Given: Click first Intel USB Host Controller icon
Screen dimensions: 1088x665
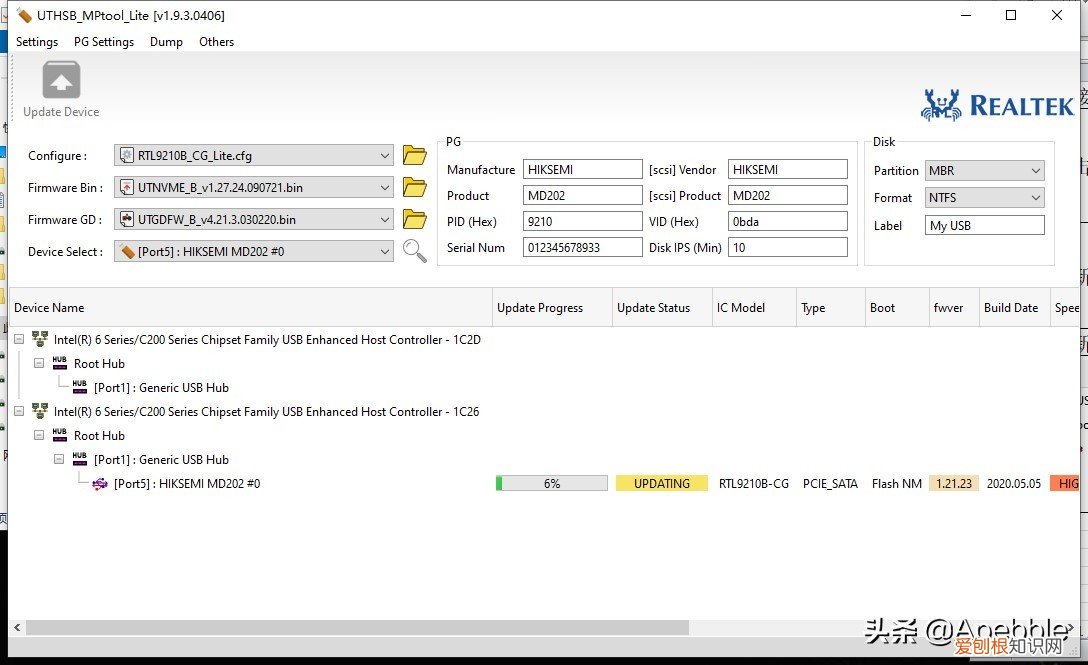Looking at the screenshot, I should click(x=40, y=340).
